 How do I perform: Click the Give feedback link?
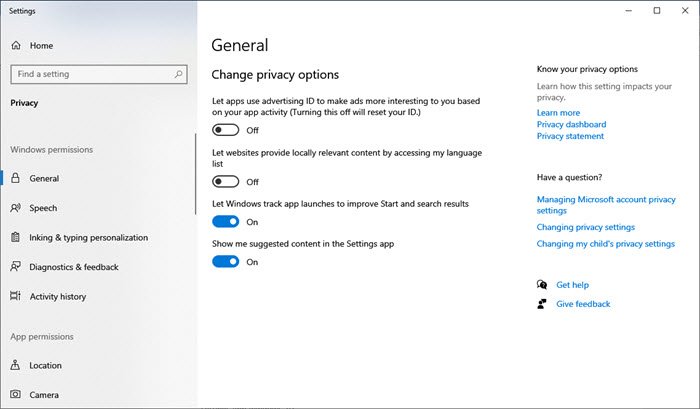[583, 304]
